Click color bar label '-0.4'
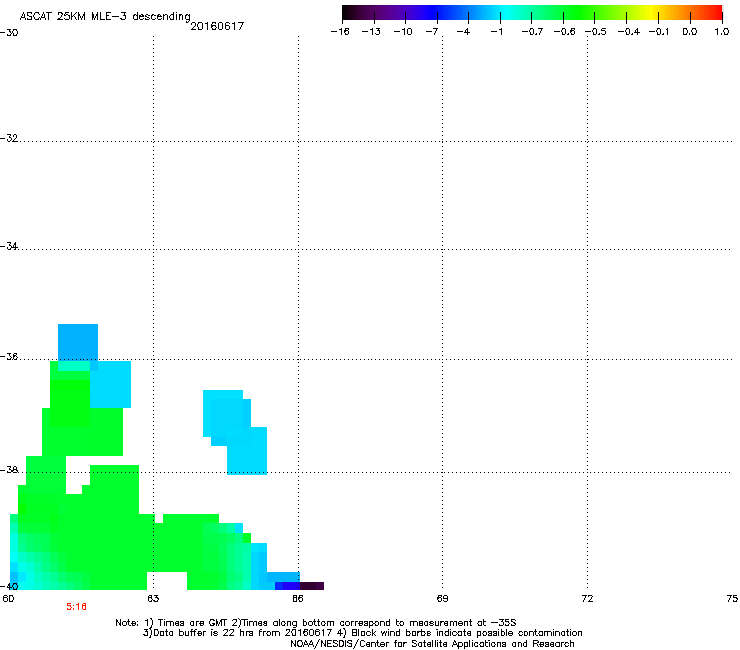 tap(629, 32)
